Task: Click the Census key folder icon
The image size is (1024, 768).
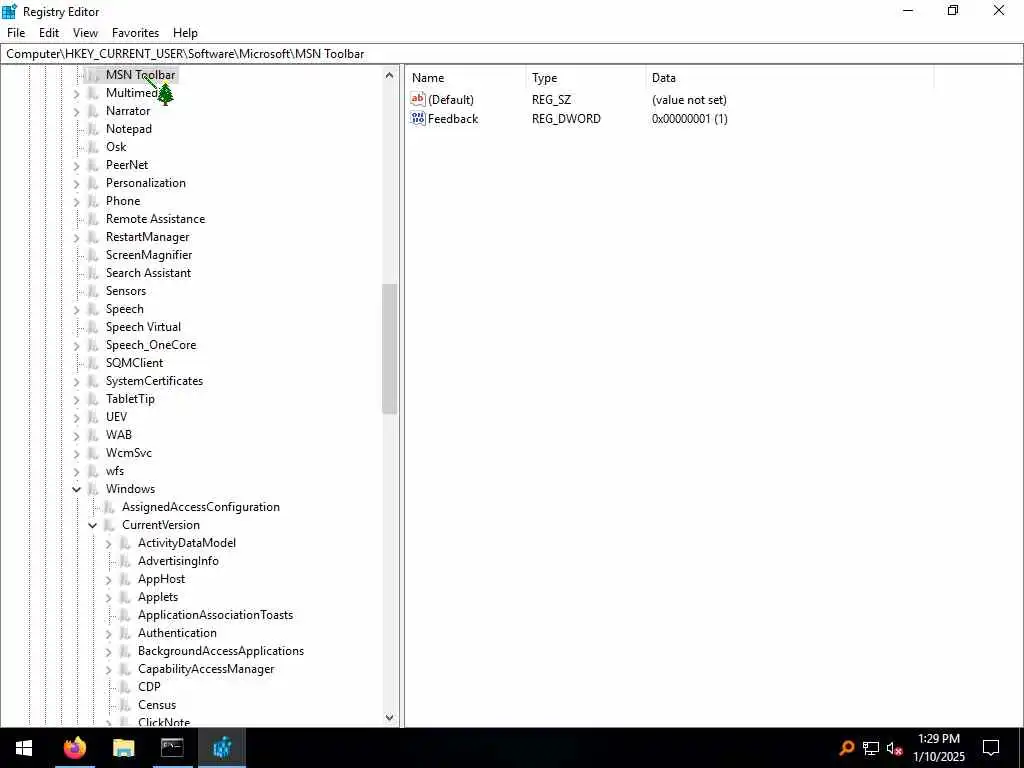Action: [x=126, y=705]
